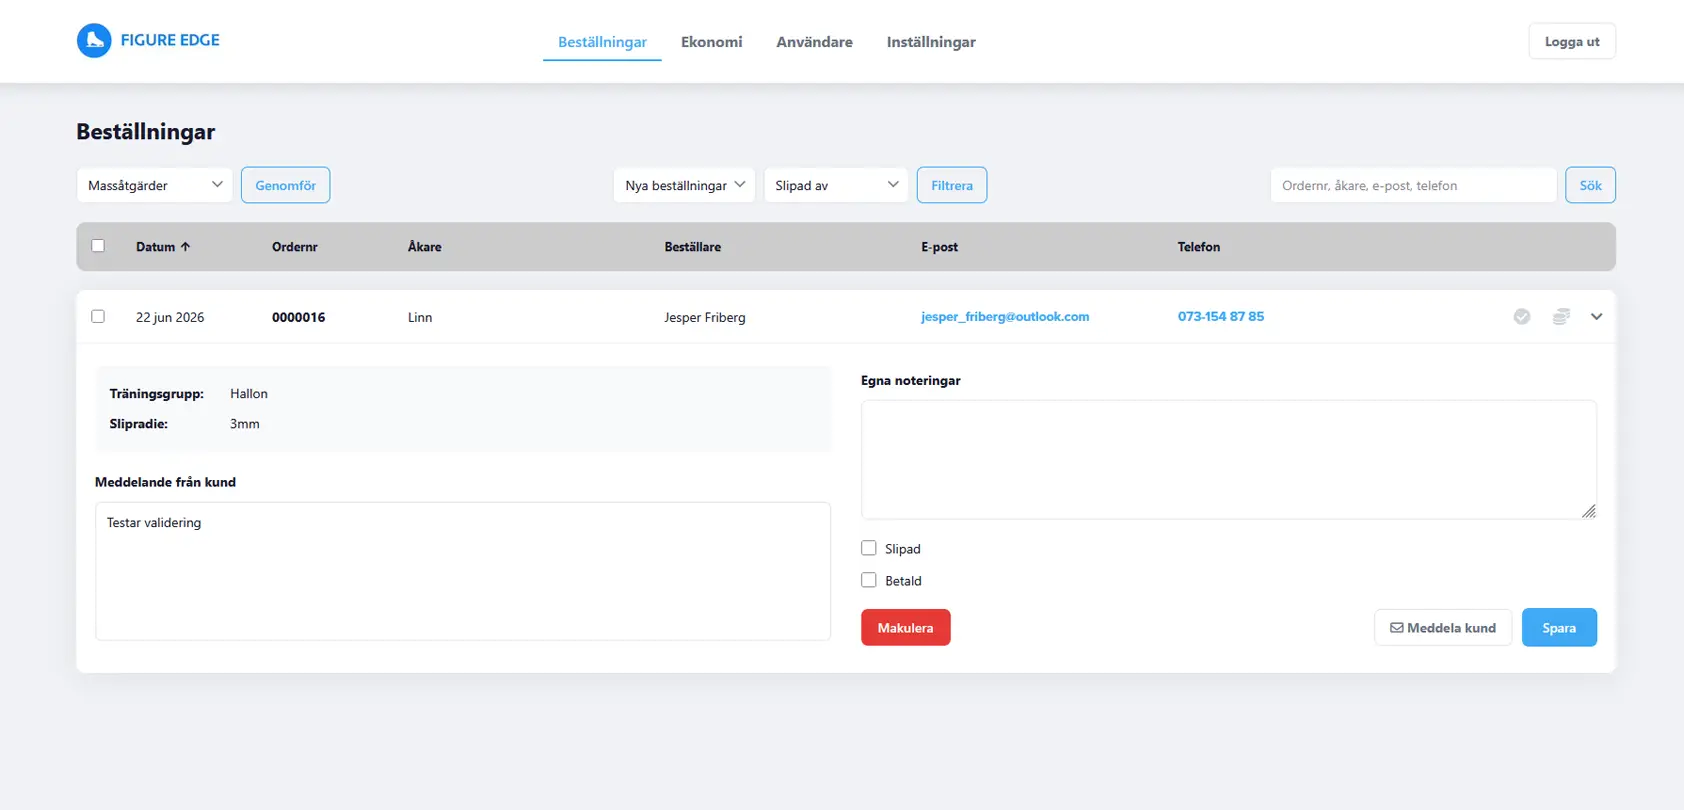
Task: Open the Massåtgärder dropdown
Action: 155,185
